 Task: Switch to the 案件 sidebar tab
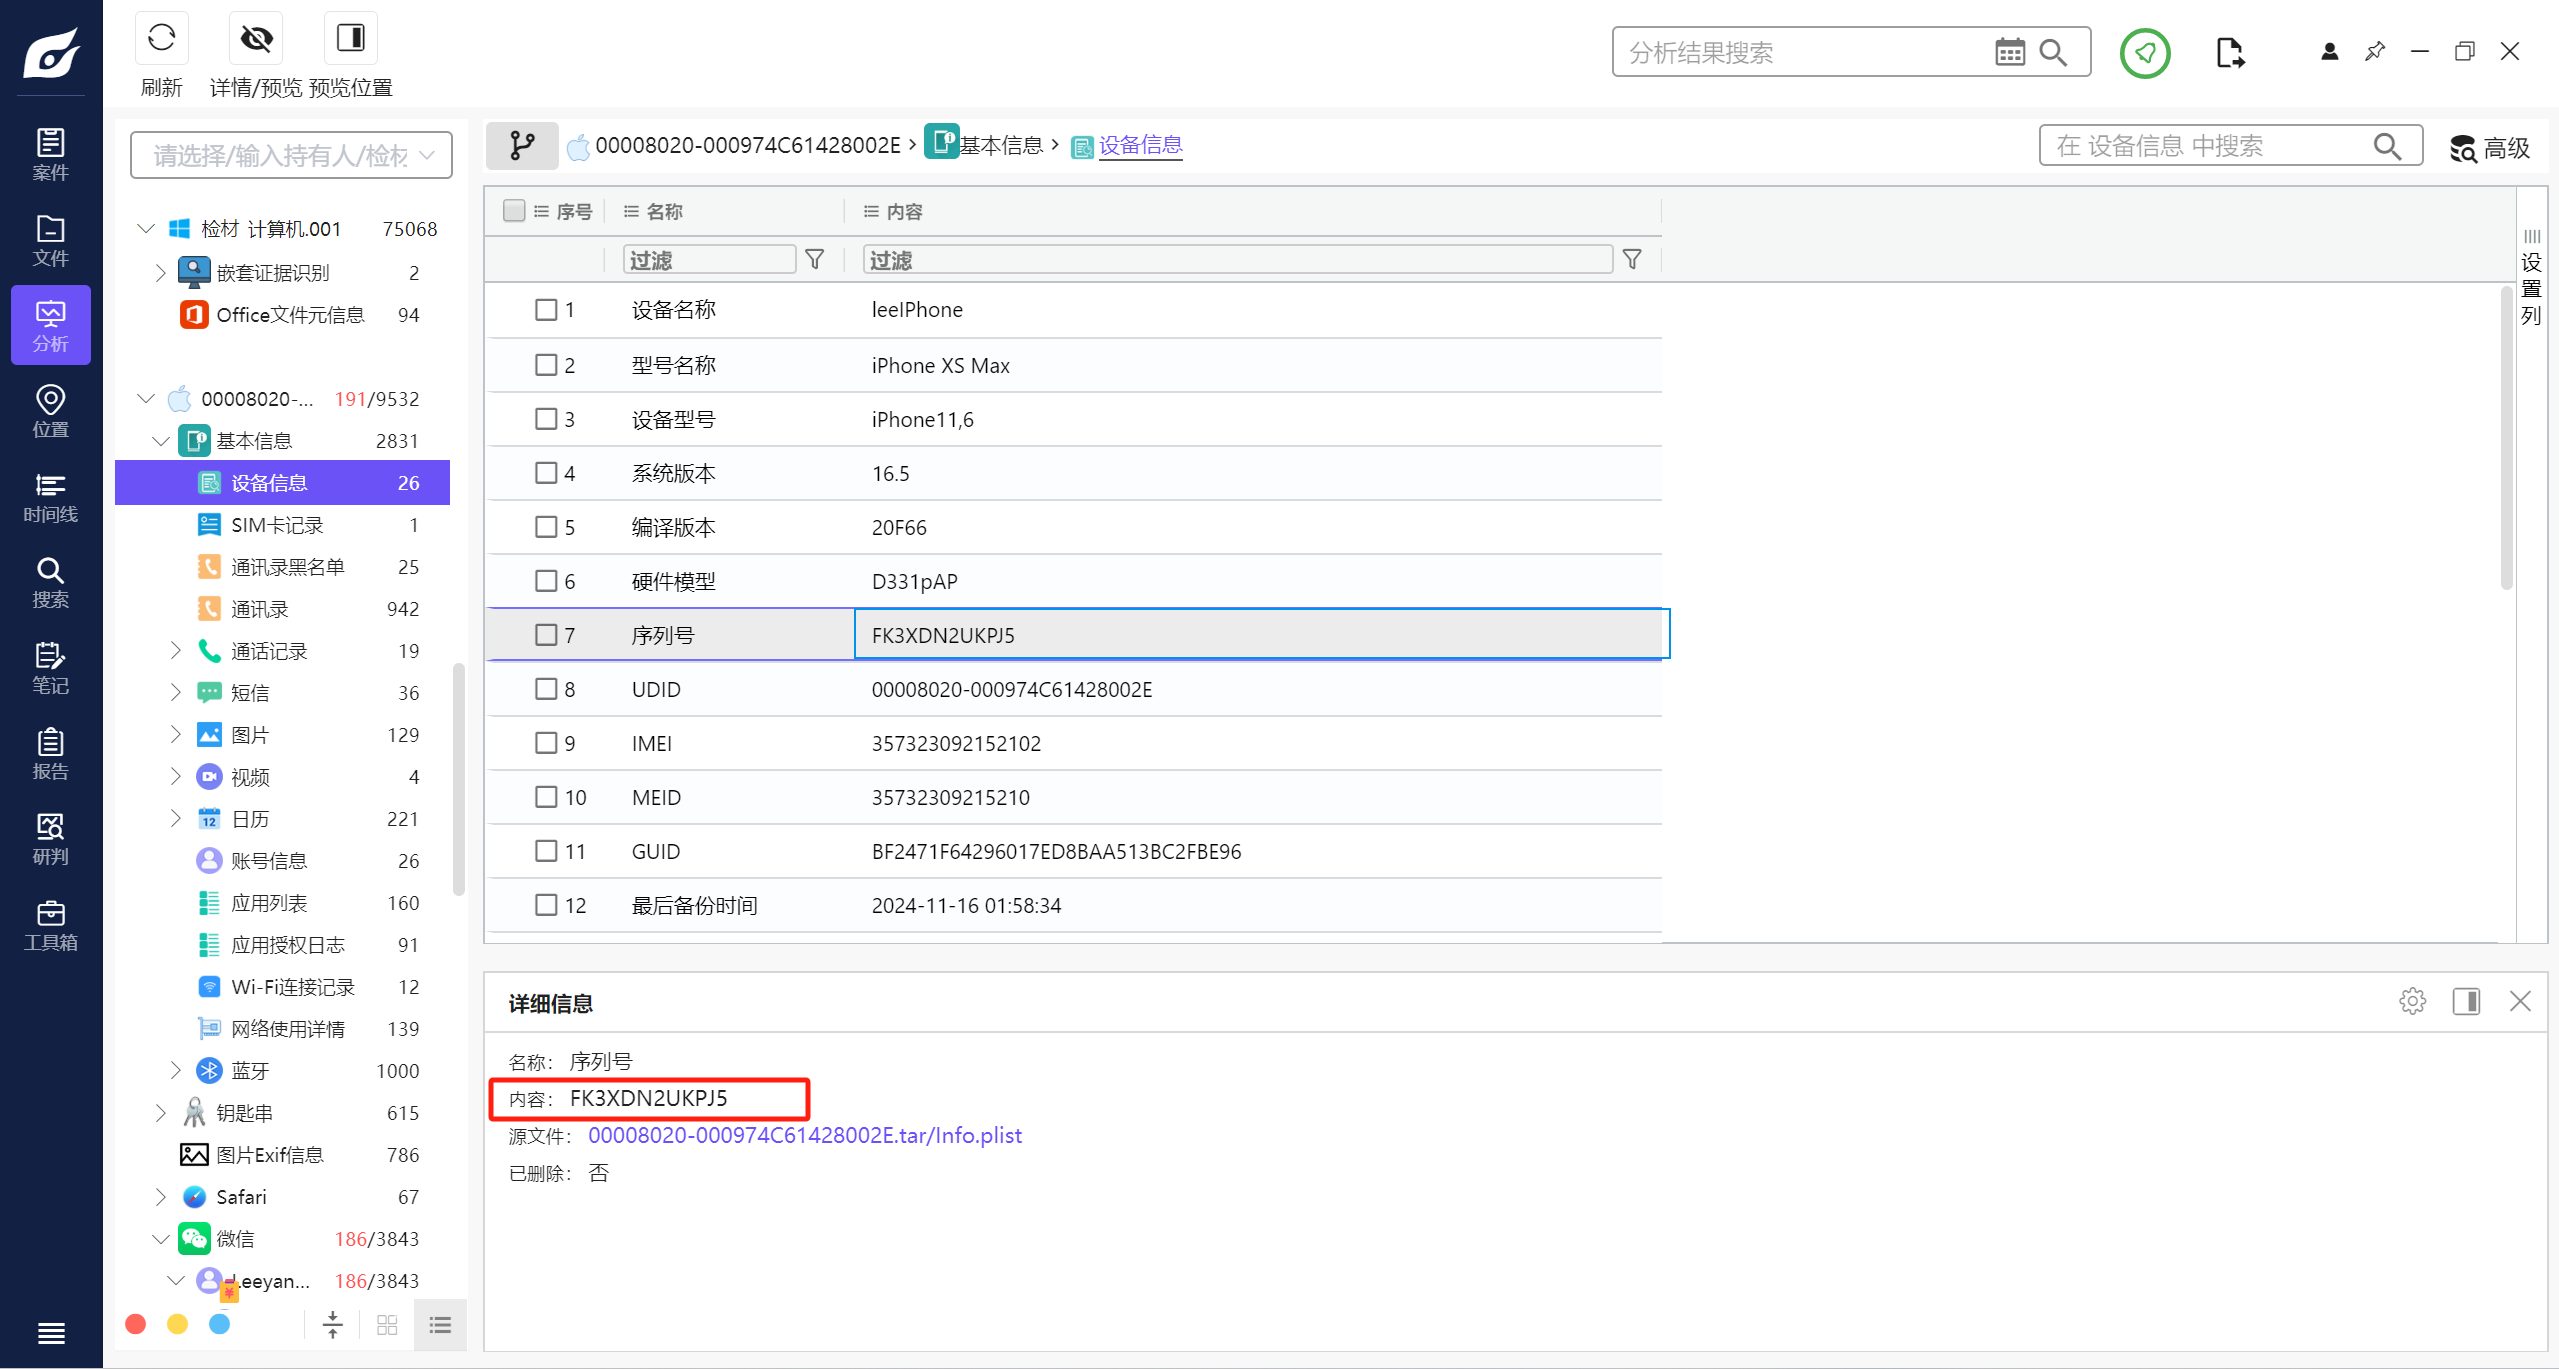pyautogui.click(x=50, y=155)
